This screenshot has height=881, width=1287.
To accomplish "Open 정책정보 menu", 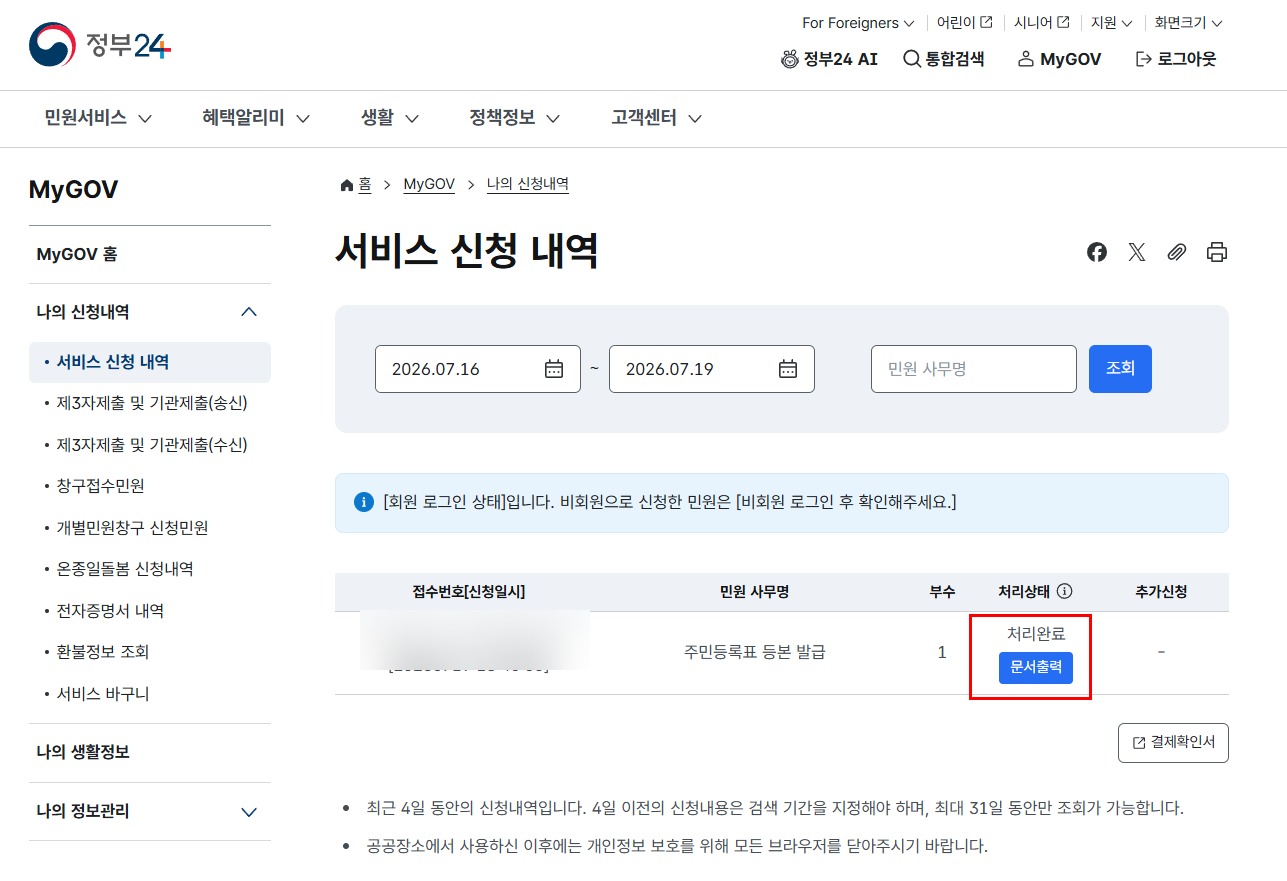I will 515,118.
